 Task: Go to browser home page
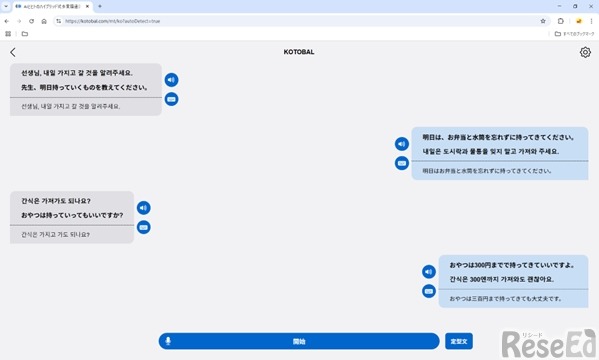[x=44, y=21]
